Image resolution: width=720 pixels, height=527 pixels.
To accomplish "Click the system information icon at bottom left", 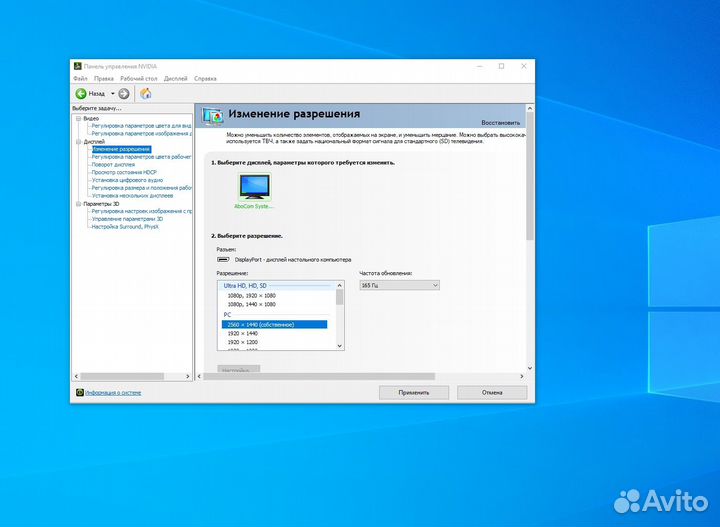I will 80,393.
